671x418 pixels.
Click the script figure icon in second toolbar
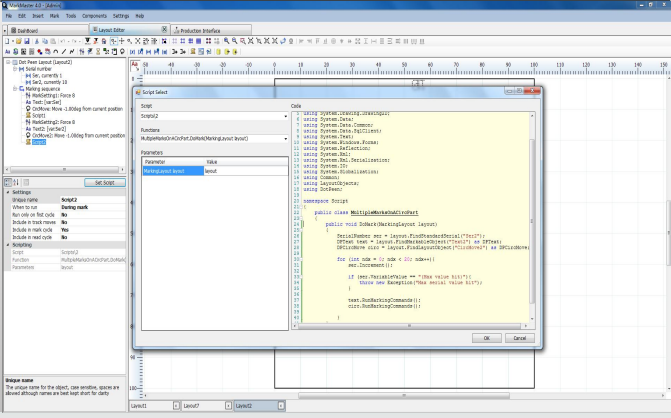pyautogui.click(x=193, y=51)
